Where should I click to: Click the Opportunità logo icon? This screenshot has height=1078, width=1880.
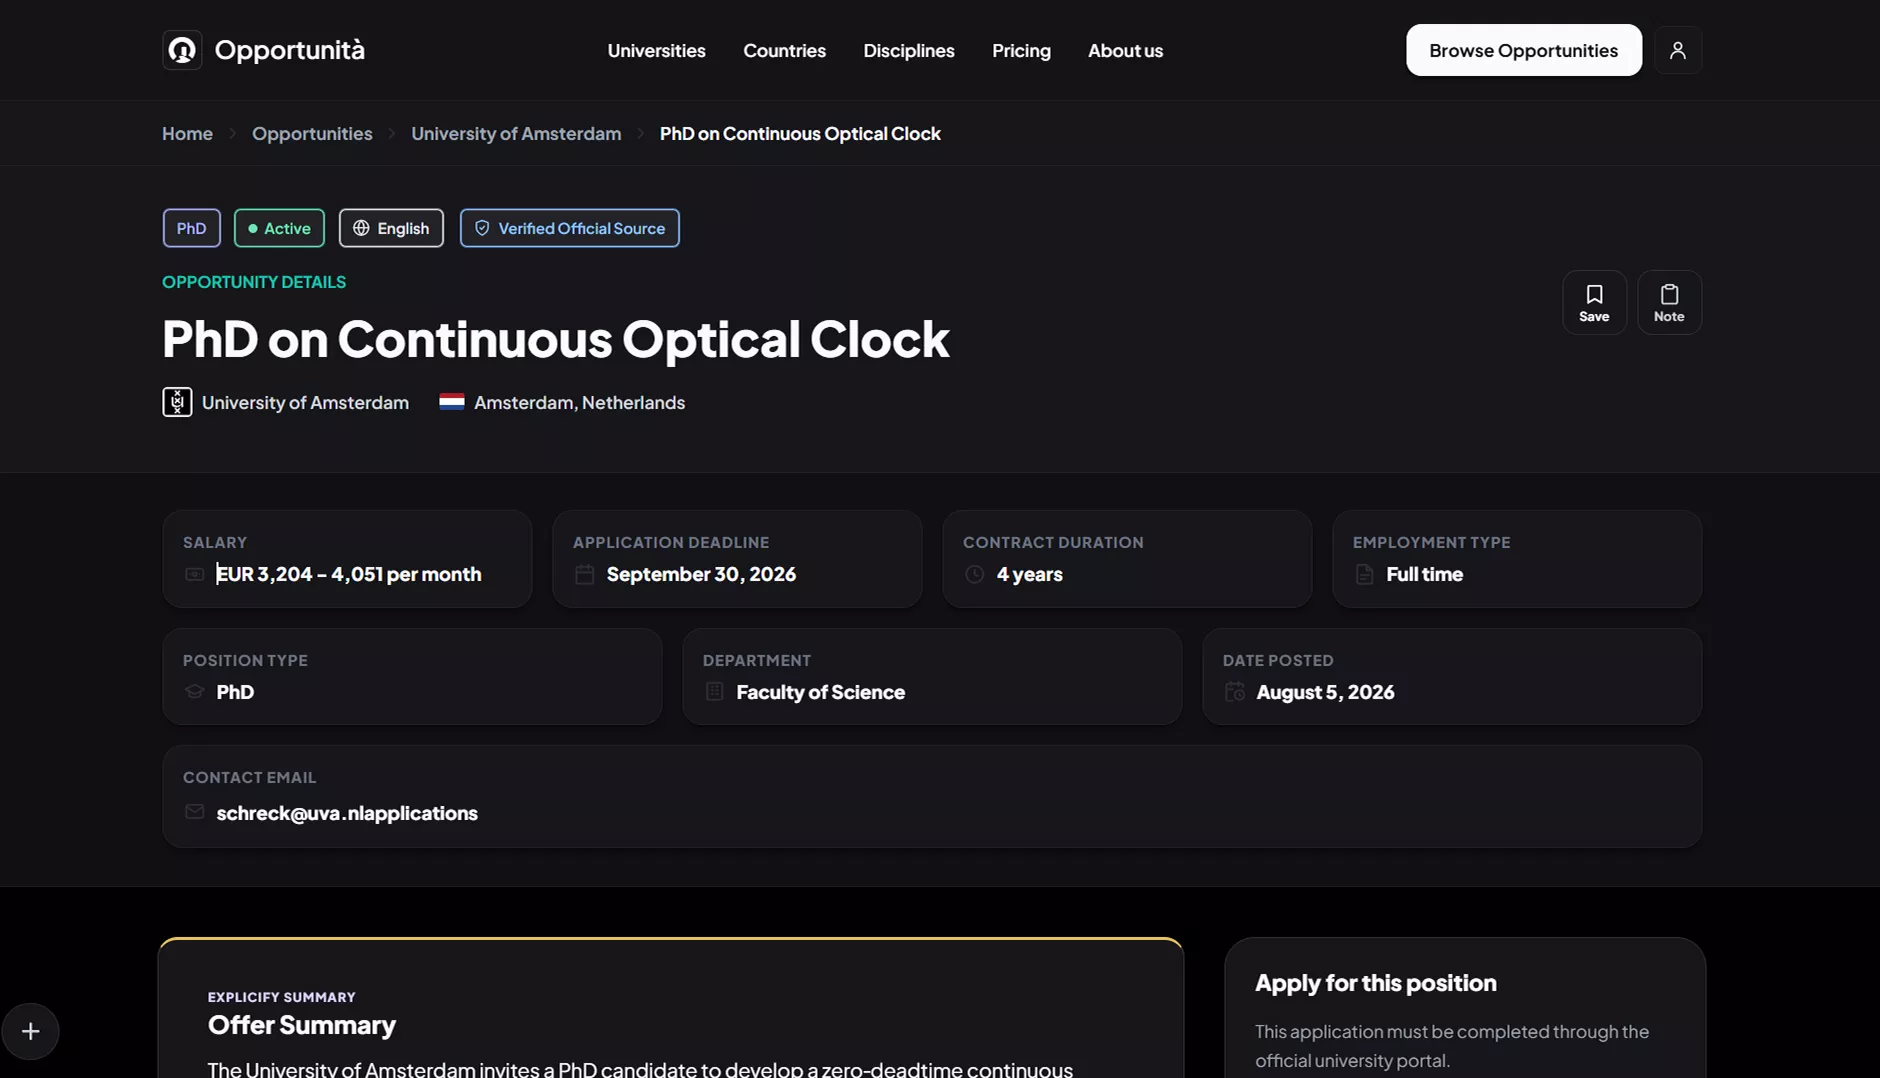tap(182, 50)
